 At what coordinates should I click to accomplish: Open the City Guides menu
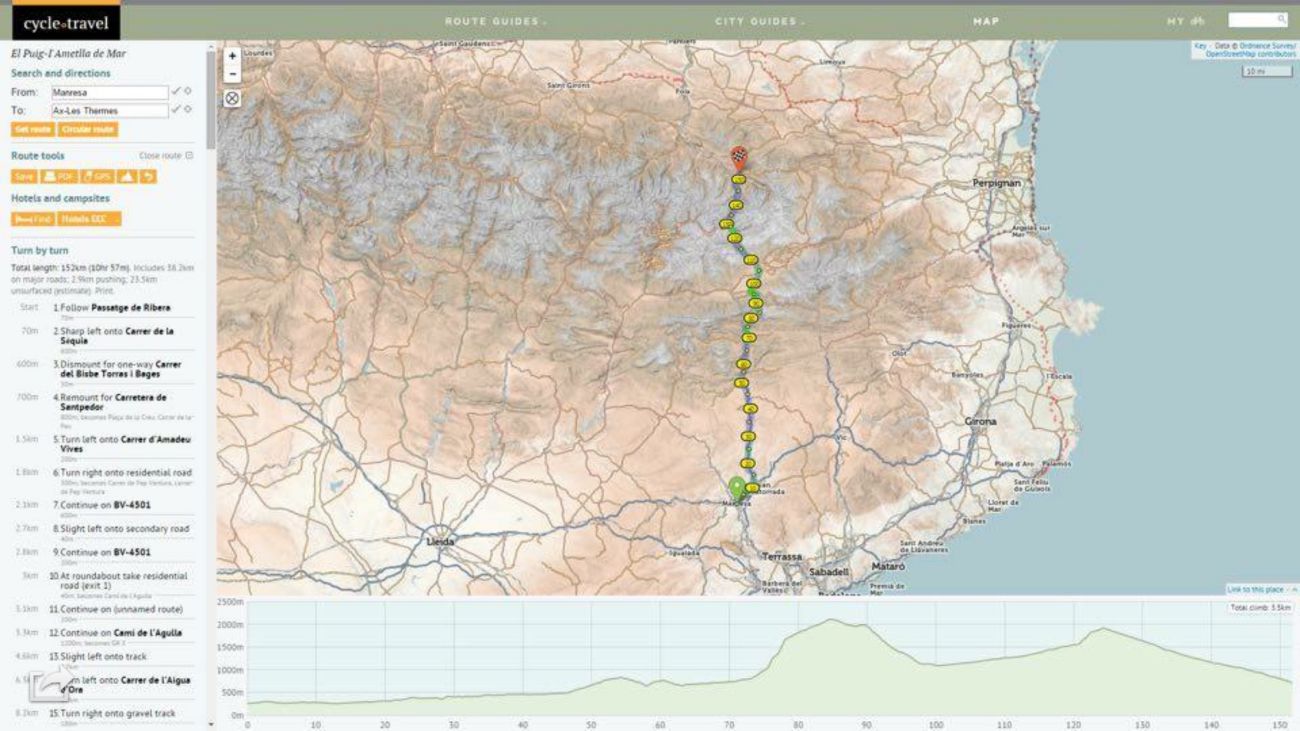[x=760, y=21]
